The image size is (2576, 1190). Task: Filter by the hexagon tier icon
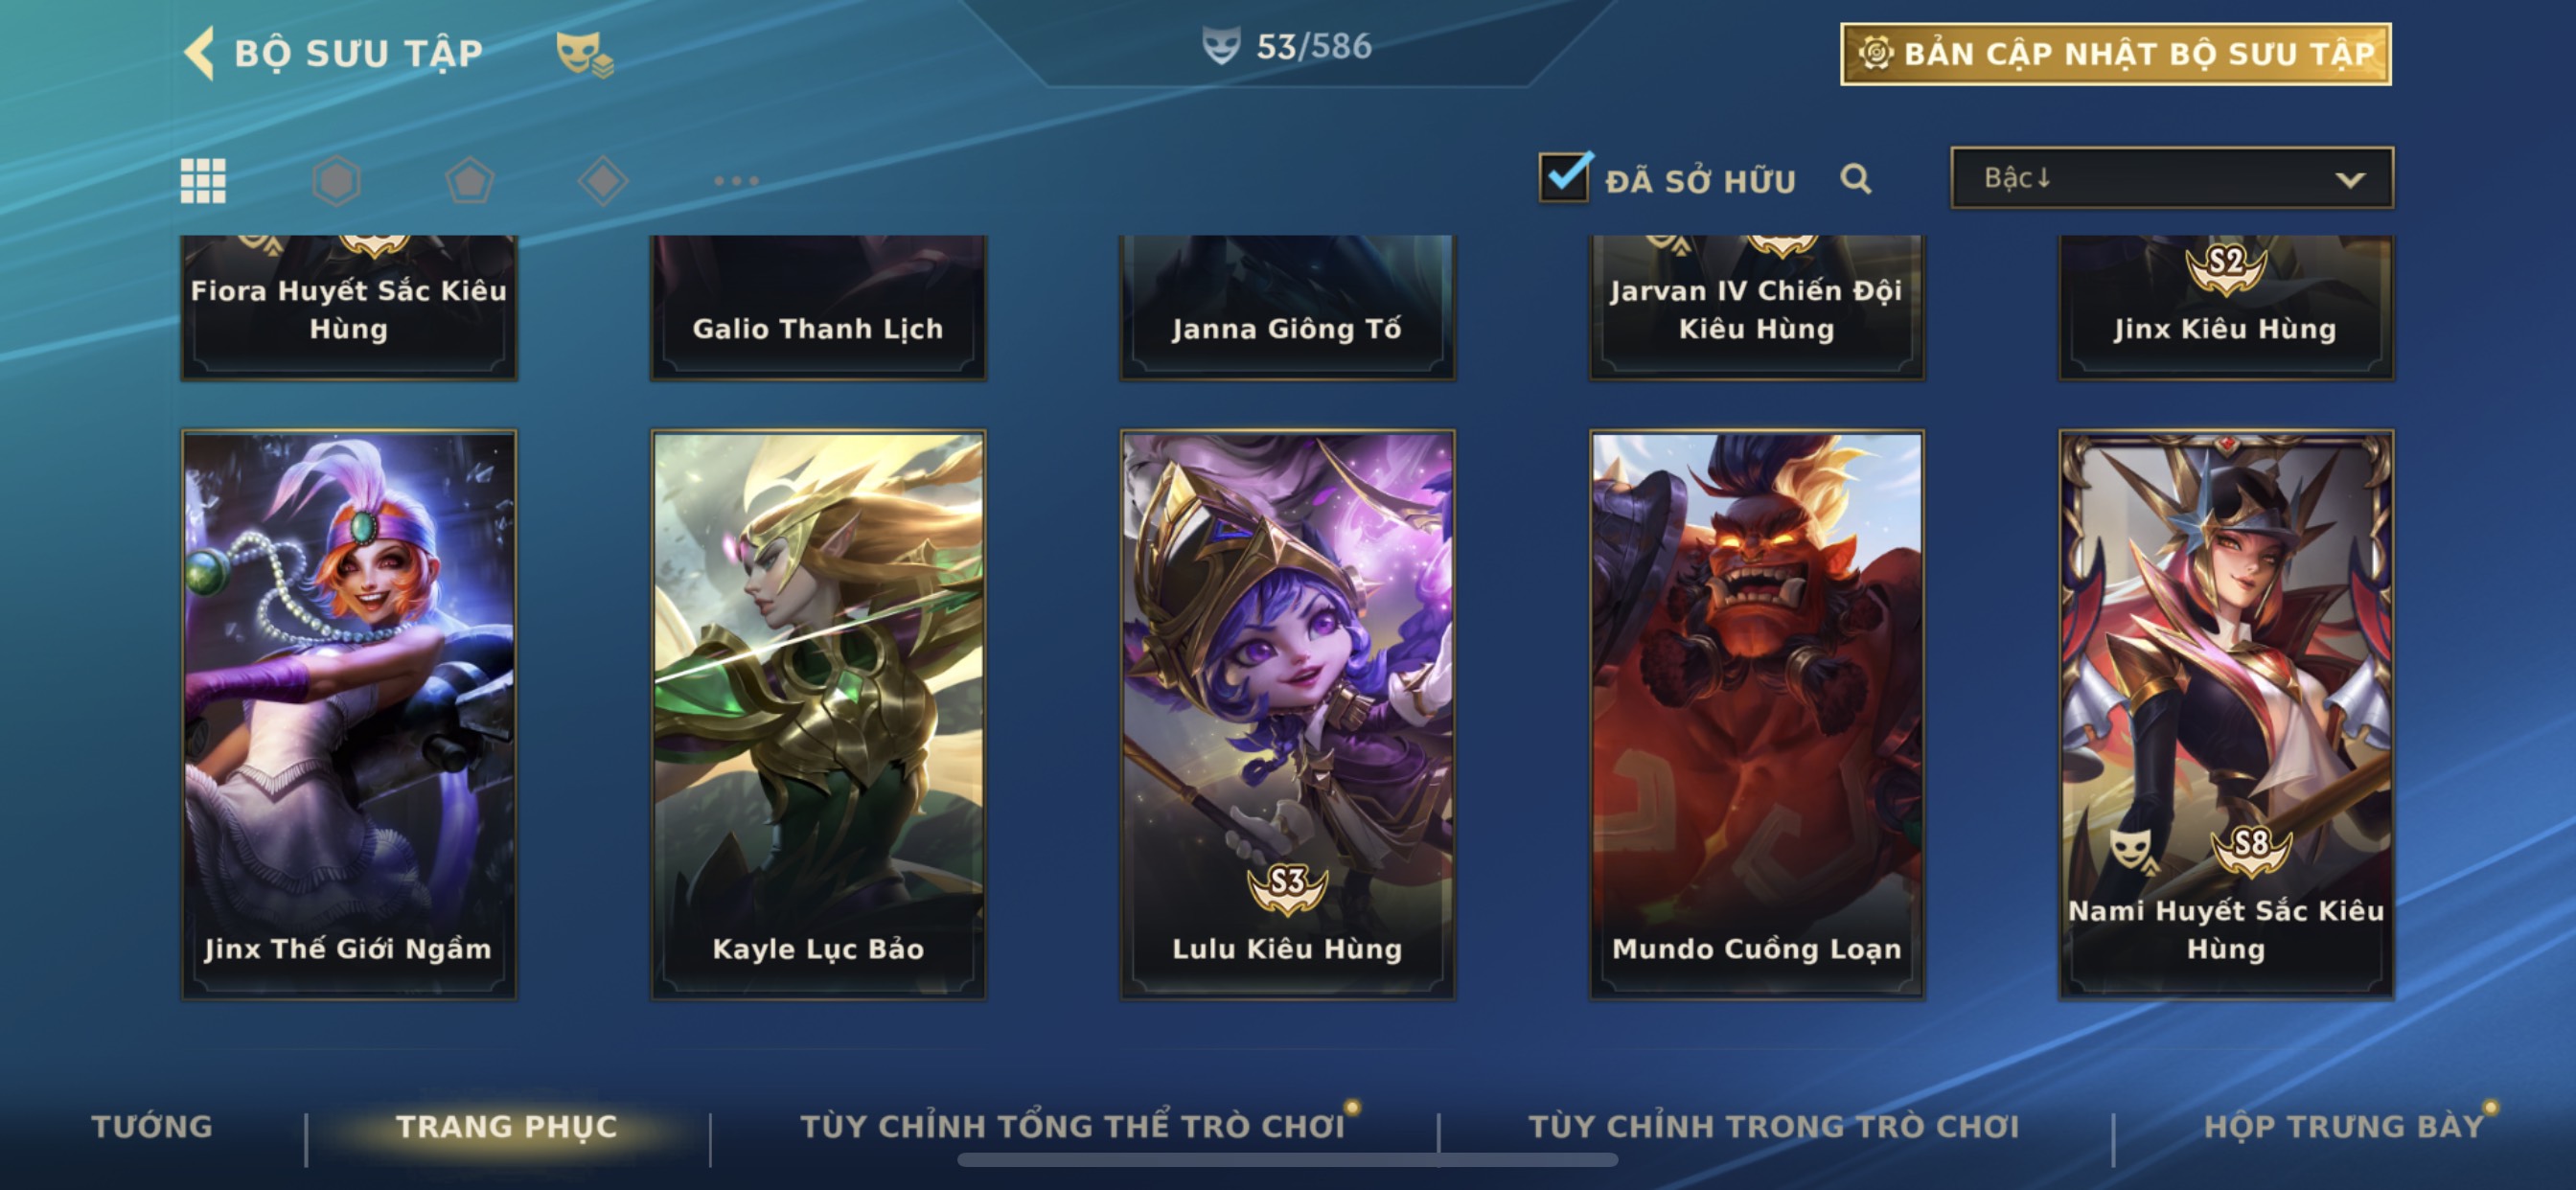click(x=336, y=181)
